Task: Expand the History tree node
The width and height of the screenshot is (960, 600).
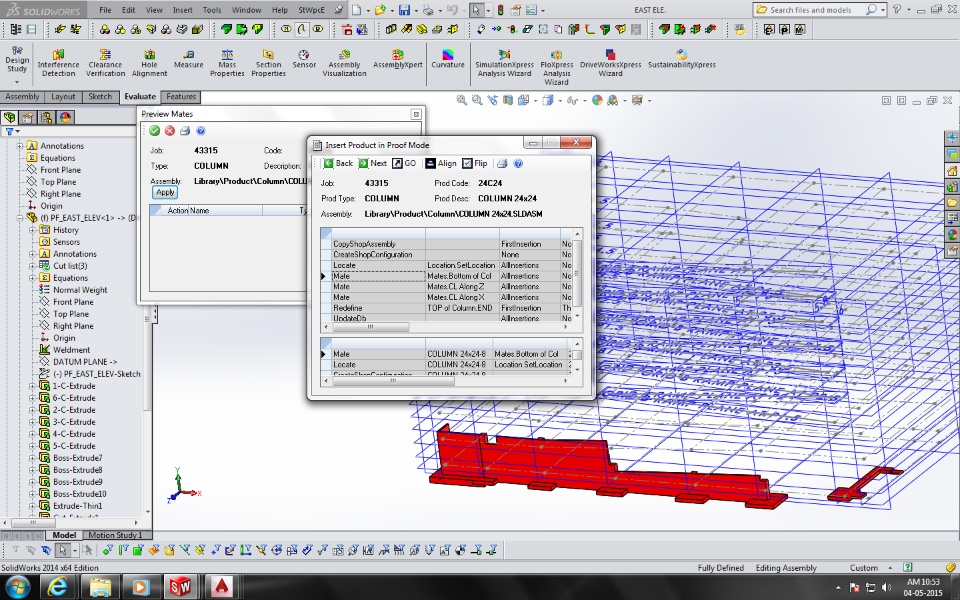Action: [32, 230]
